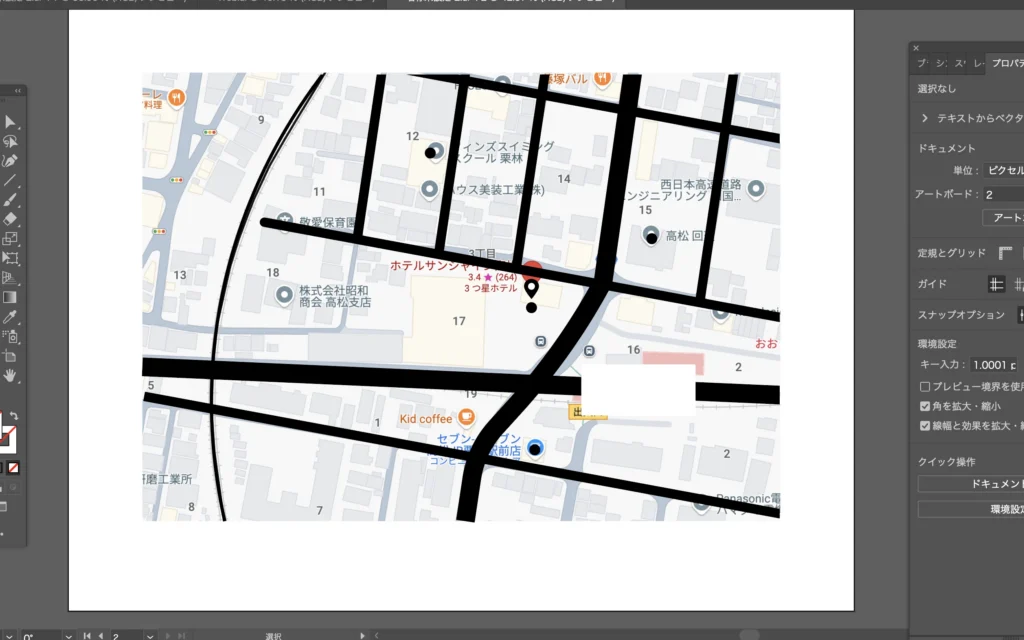The image size is (1024, 640).
Task: Select the Free Transform tool
Action: 10,258
